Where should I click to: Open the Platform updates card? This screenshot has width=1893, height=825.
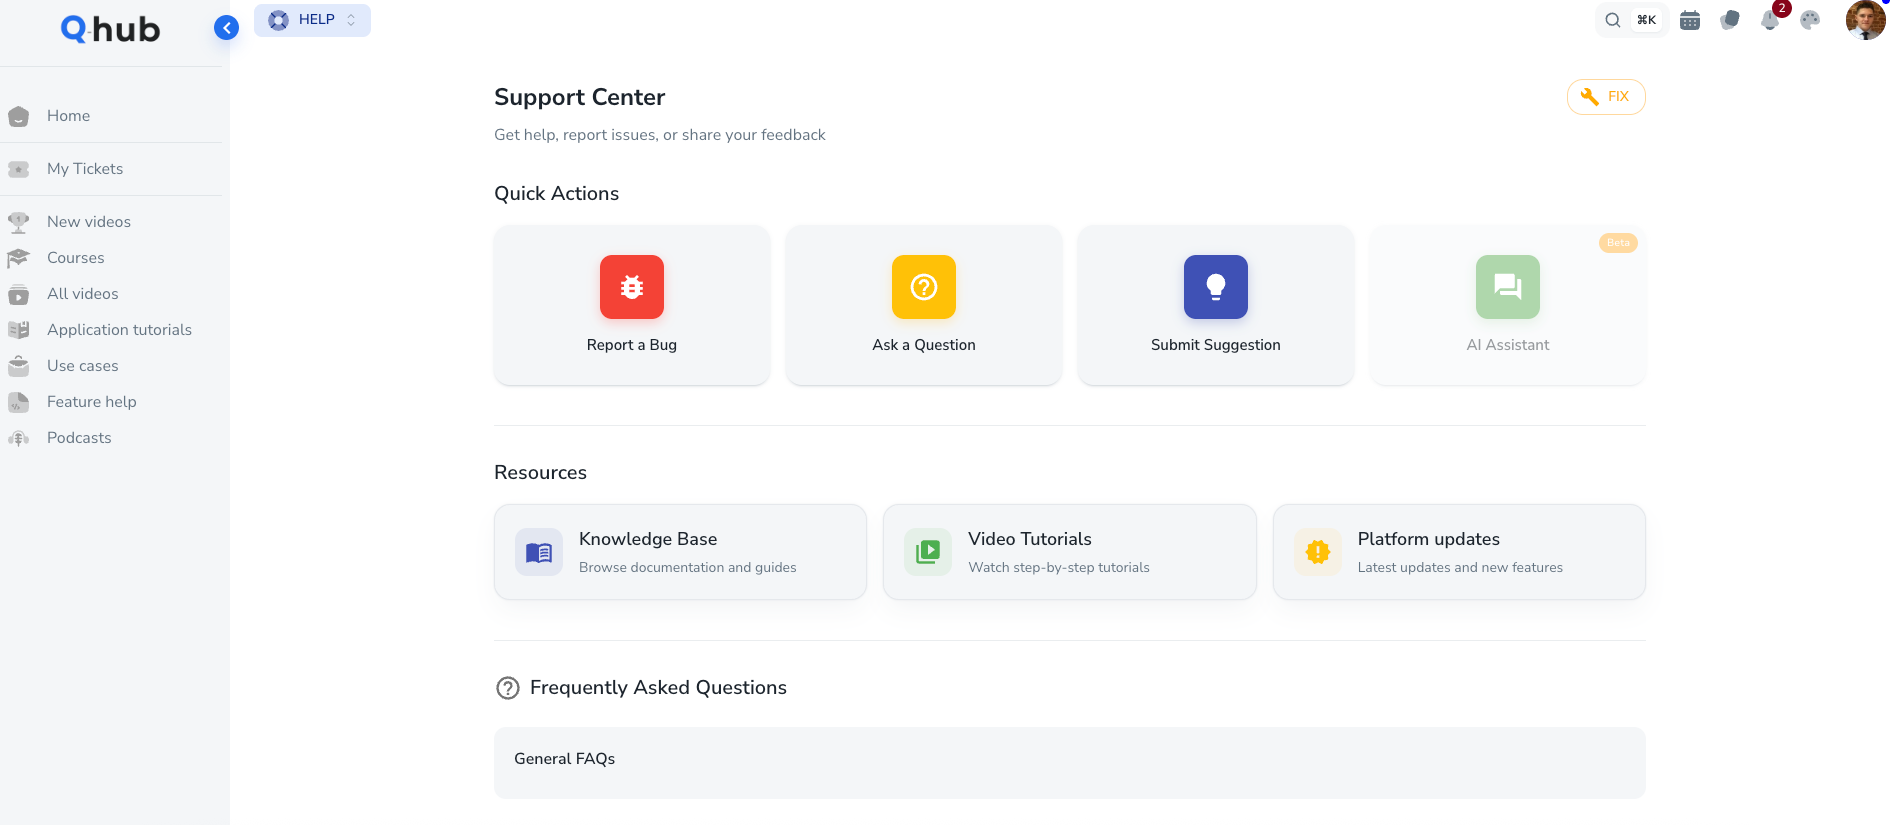click(x=1459, y=552)
